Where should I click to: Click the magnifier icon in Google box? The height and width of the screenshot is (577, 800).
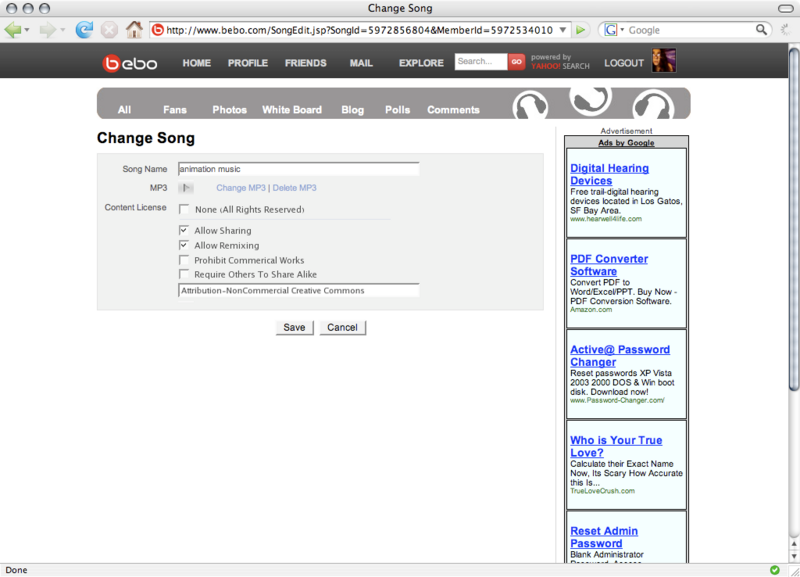coord(761,30)
